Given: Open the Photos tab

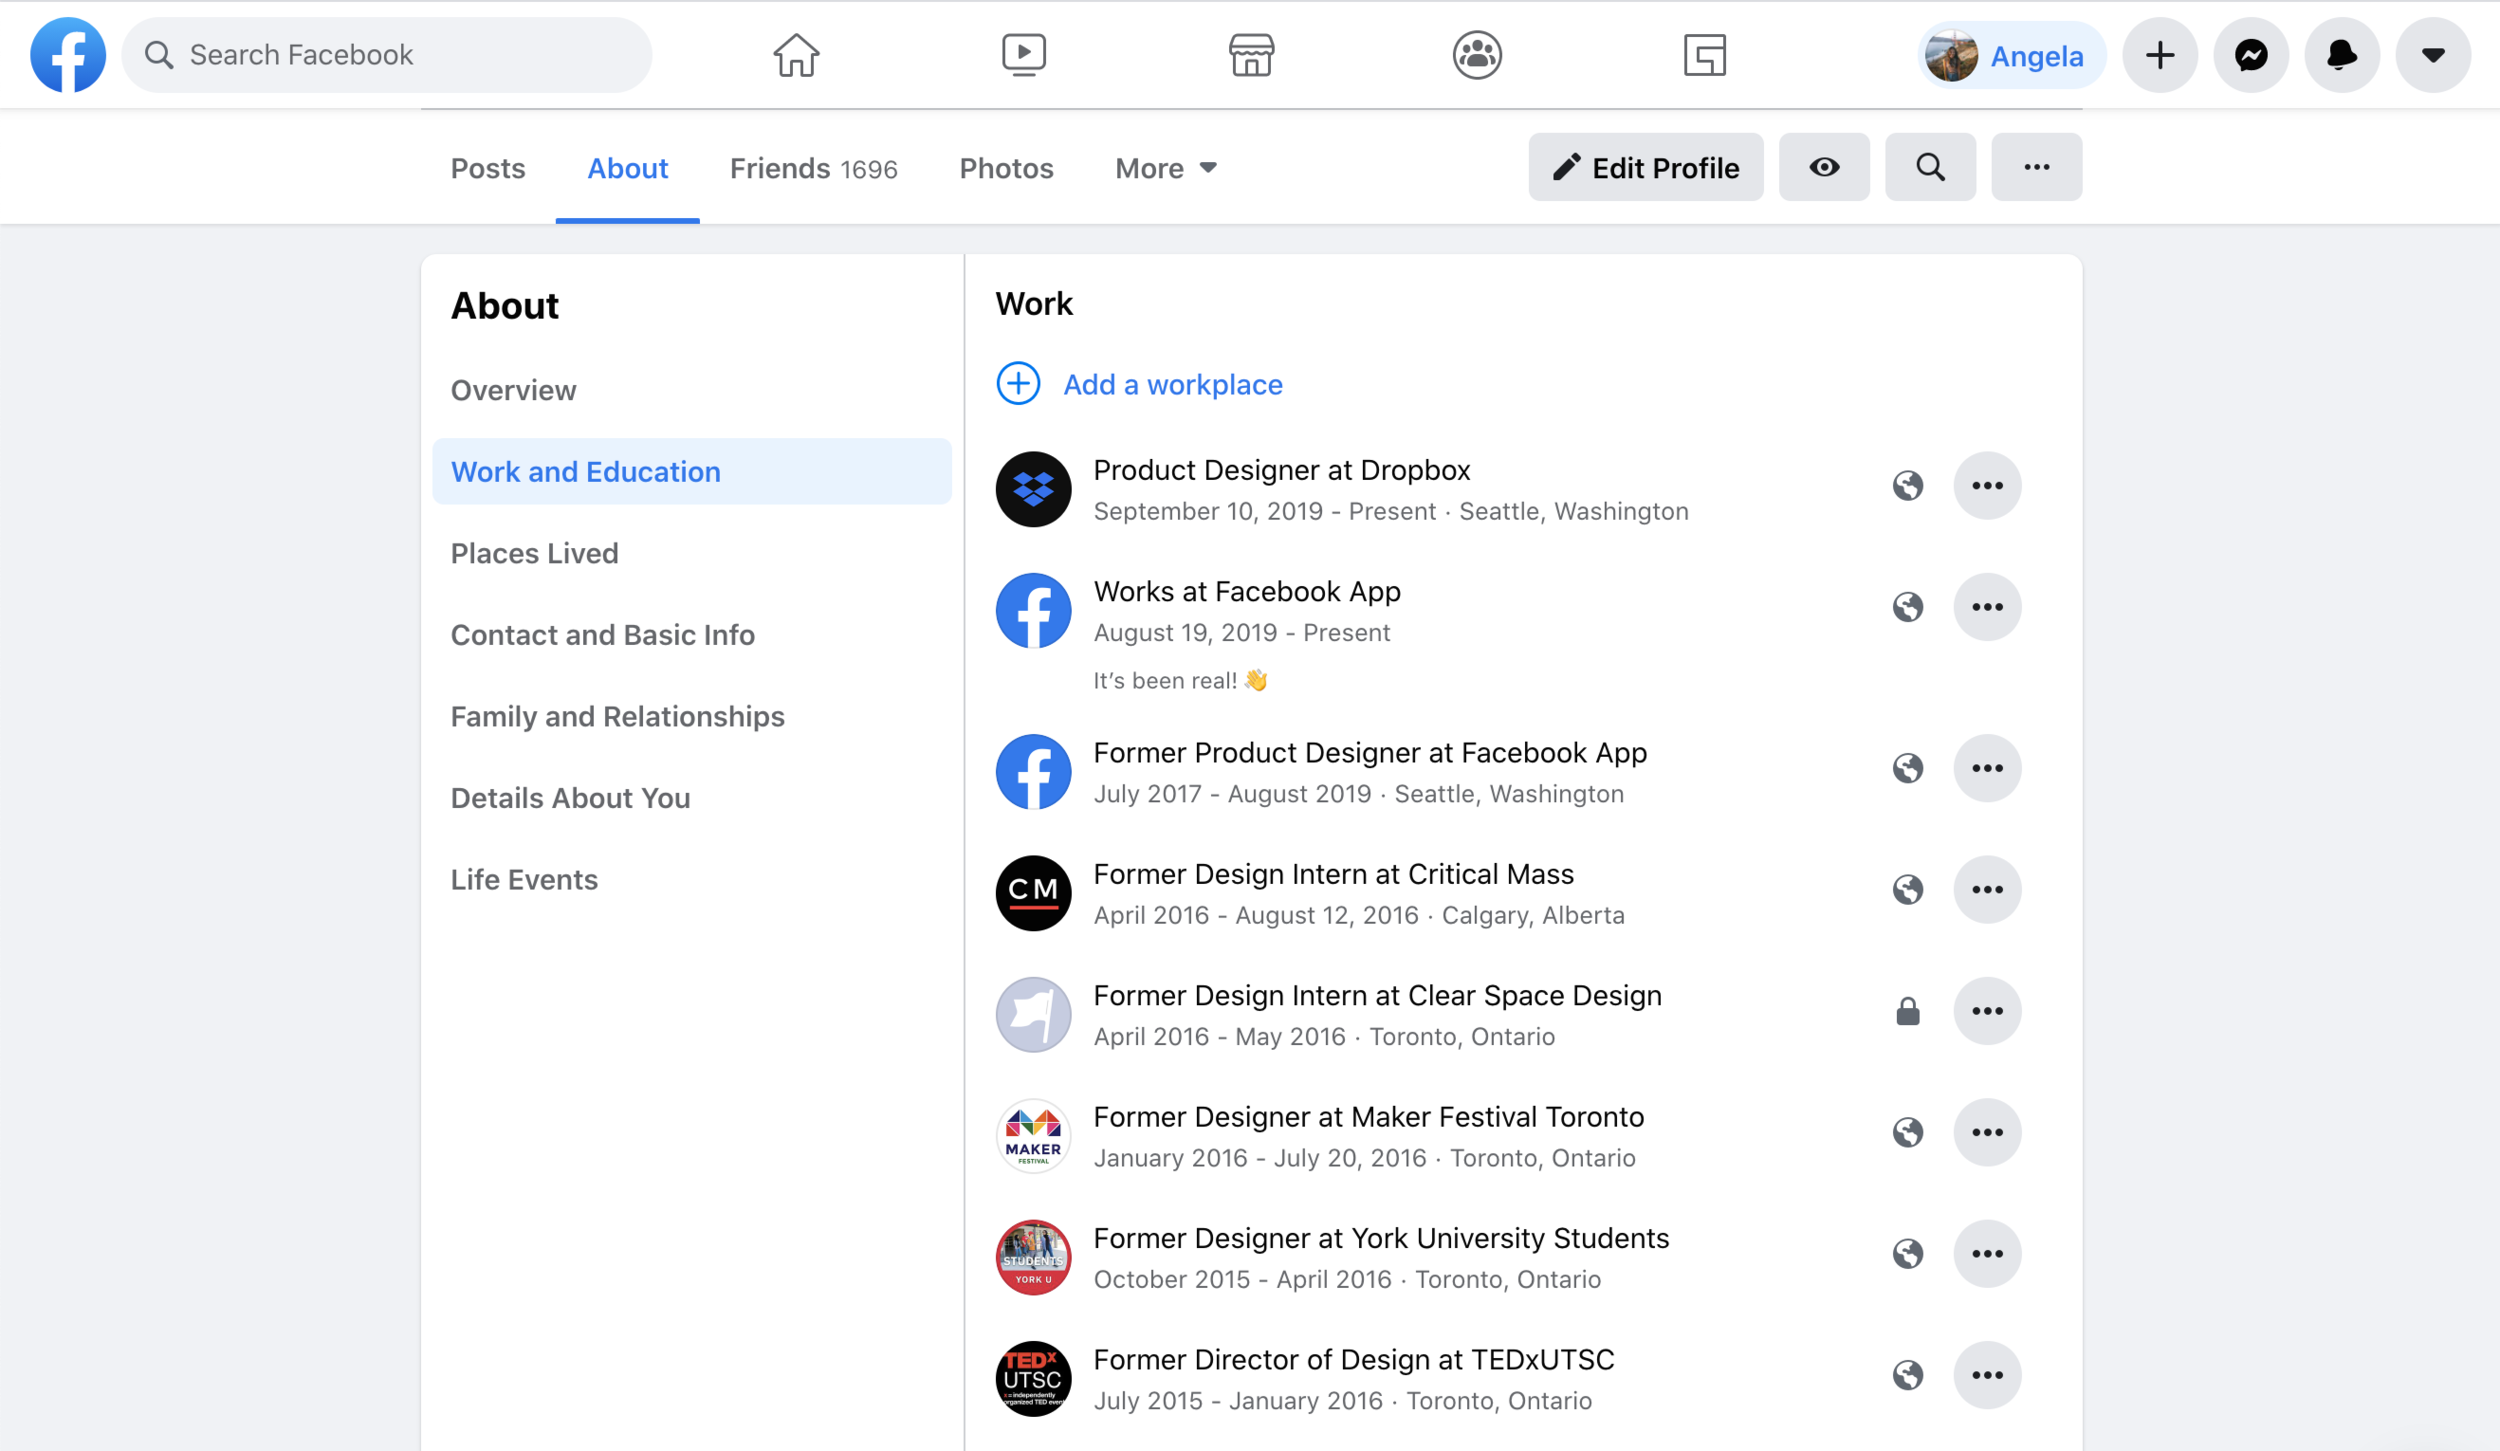Looking at the screenshot, I should click(x=1006, y=168).
